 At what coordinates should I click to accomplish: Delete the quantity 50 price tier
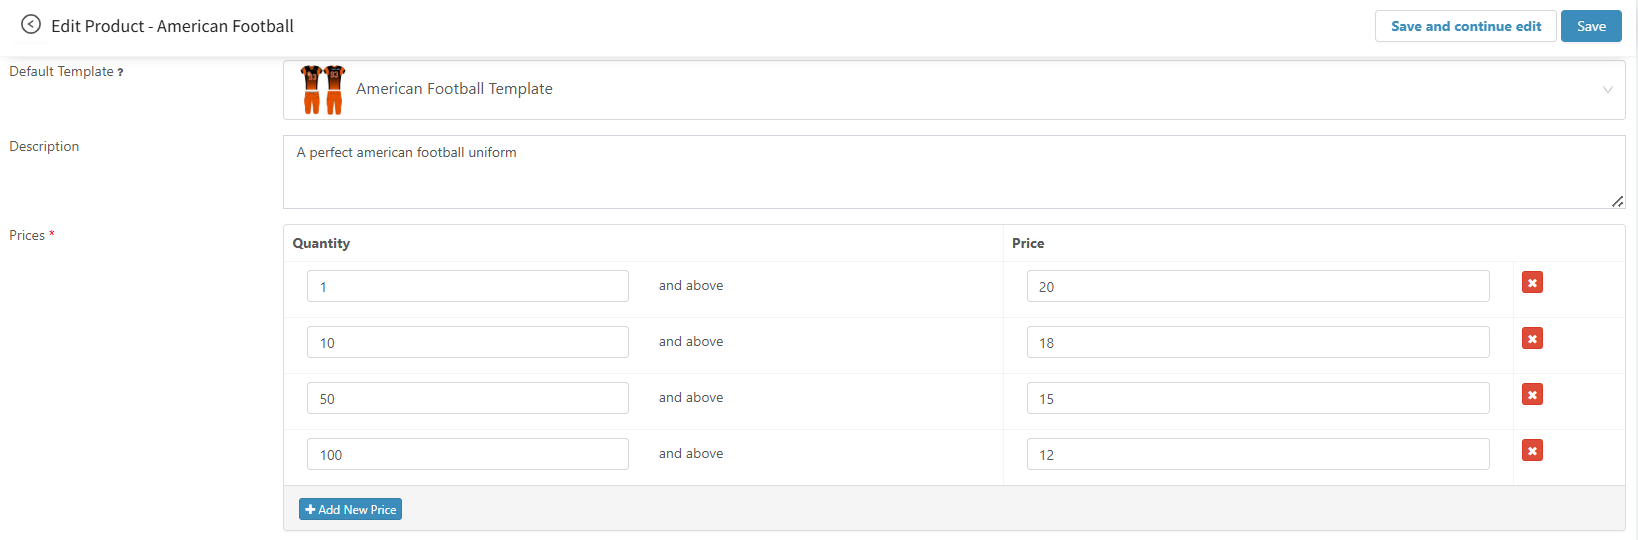pyautogui.click(x=1532, y=395)
